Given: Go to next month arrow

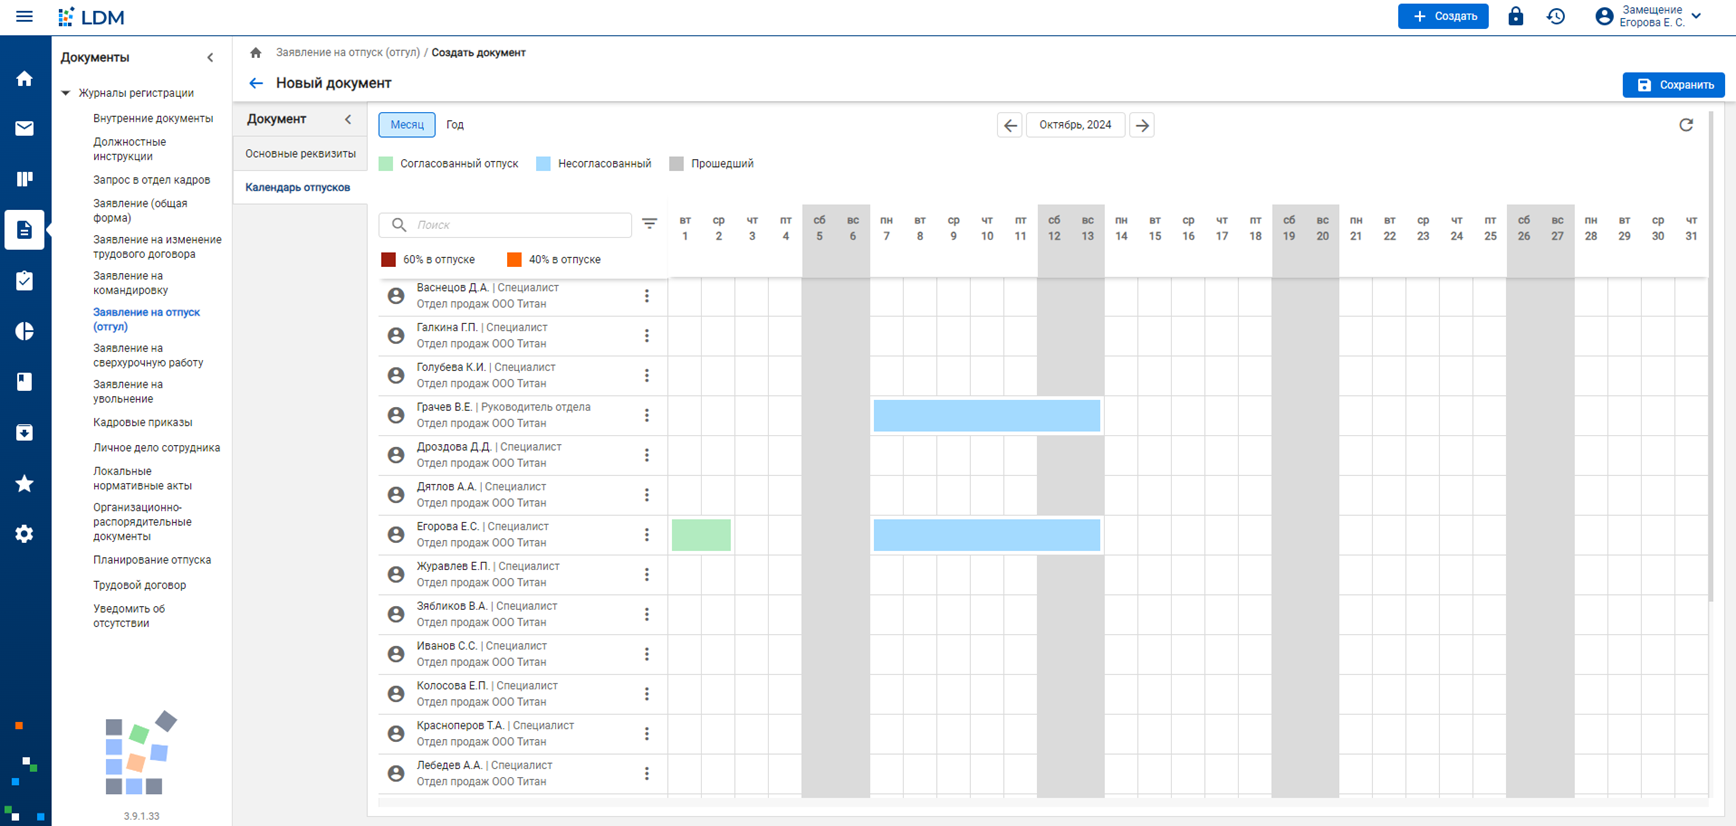Looking at the screenshot, I should [1142, 125].
